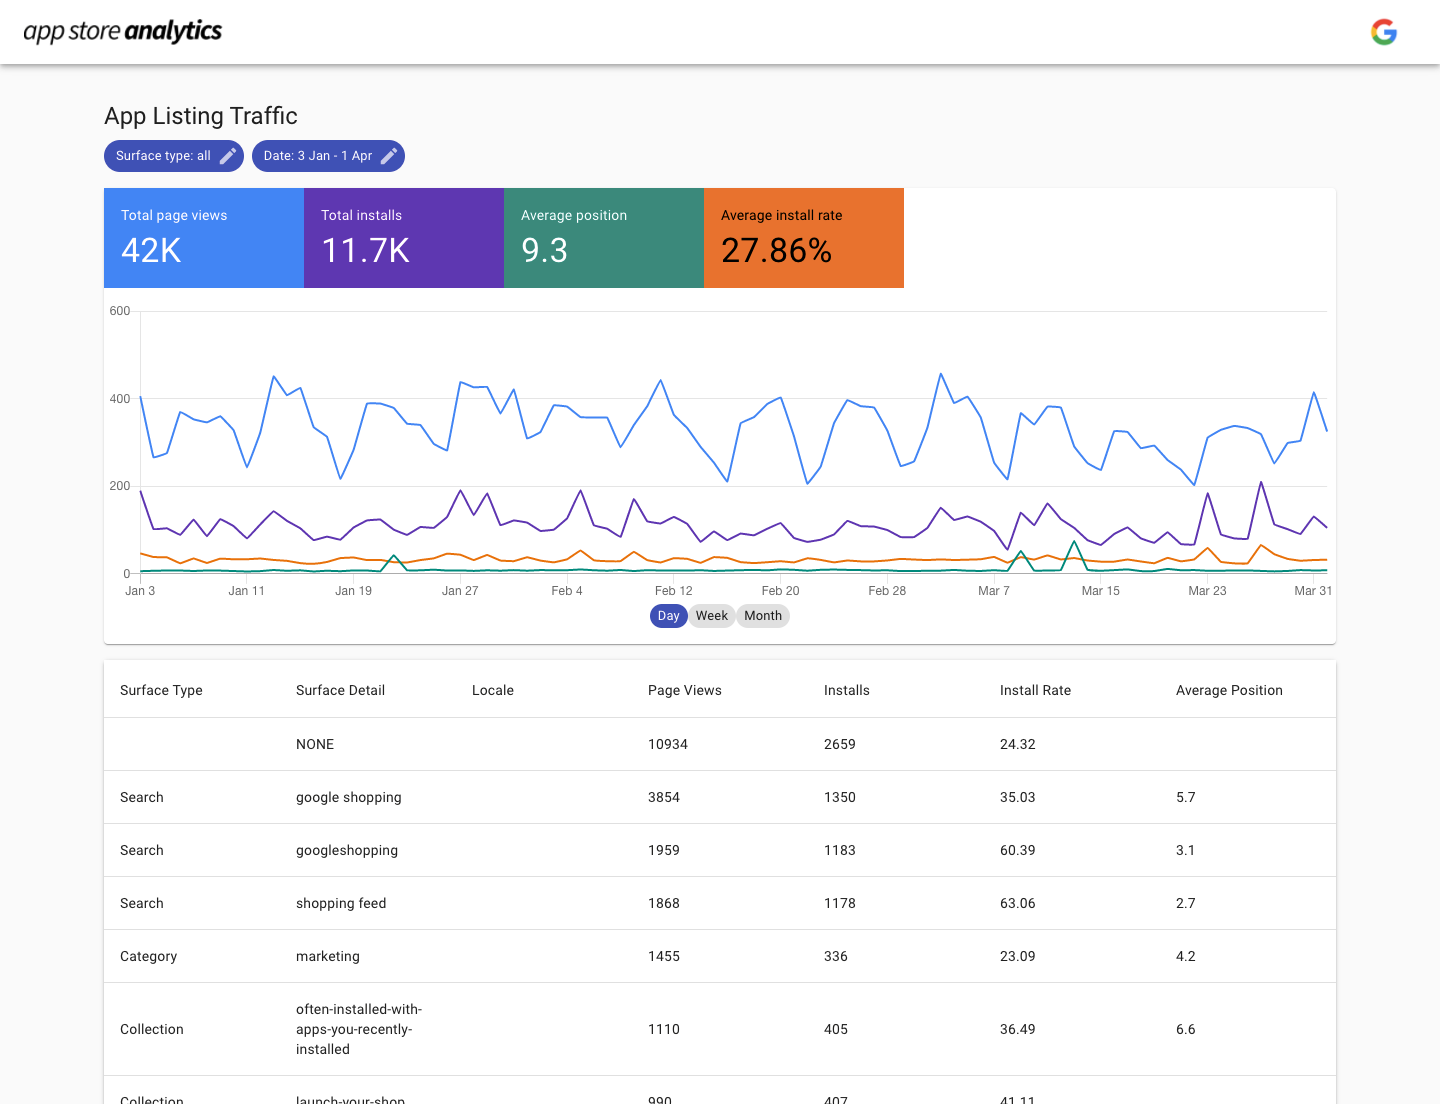This screenshot has width=1440, height=1104.
Task: Select the Total page views card
Action: click(203, 238)
